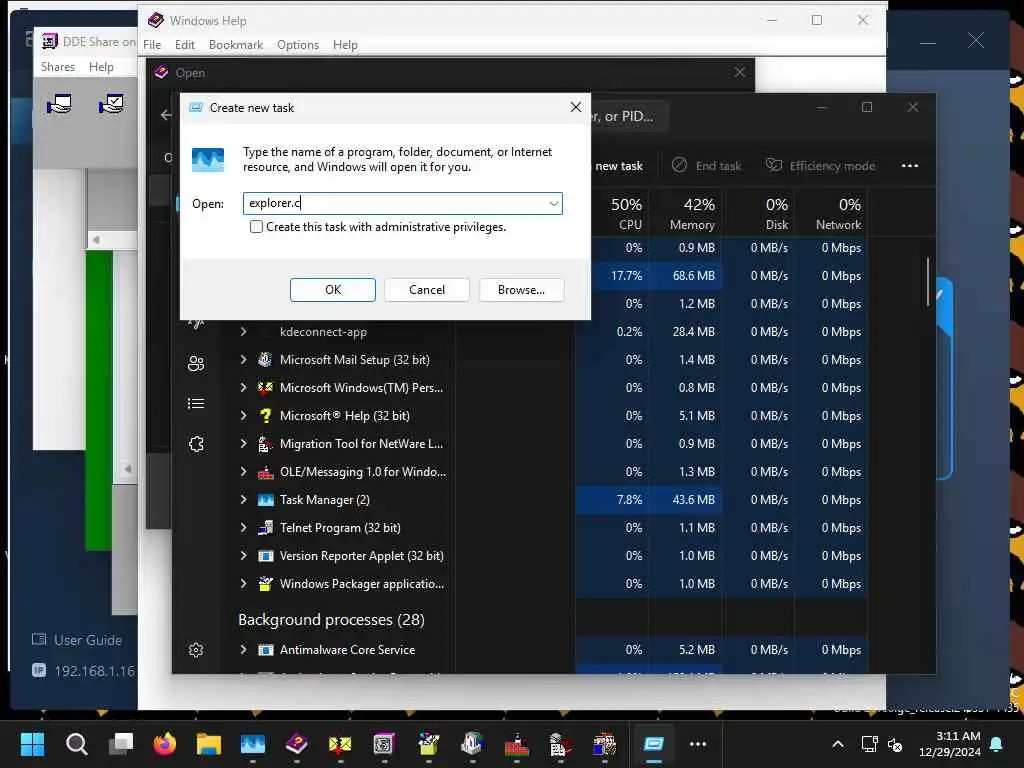
Task: Click the Microsoft Help question mark process icon
Action: pos(265,416)
